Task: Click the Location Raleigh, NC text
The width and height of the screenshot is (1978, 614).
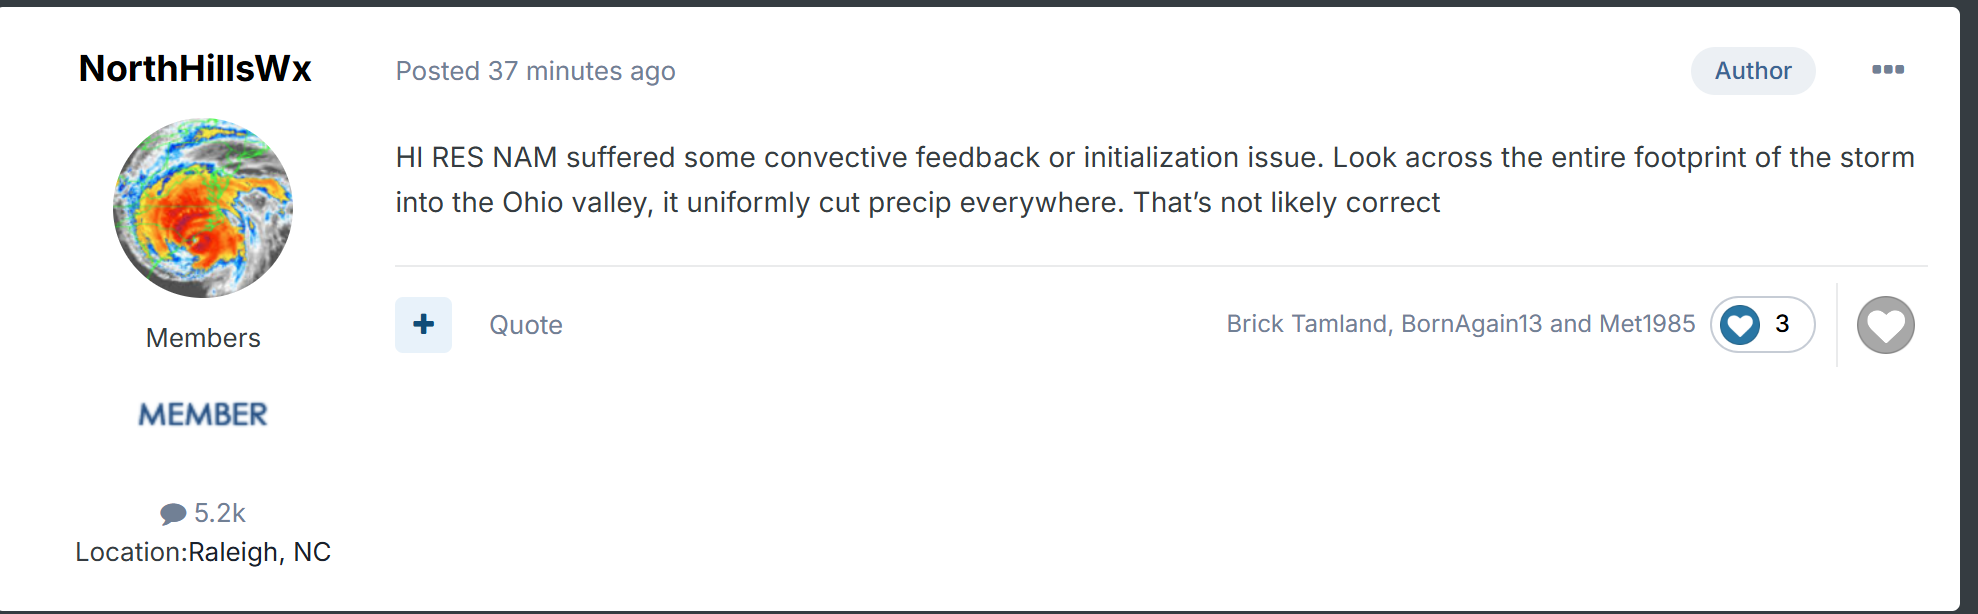Action: [203, 552]
